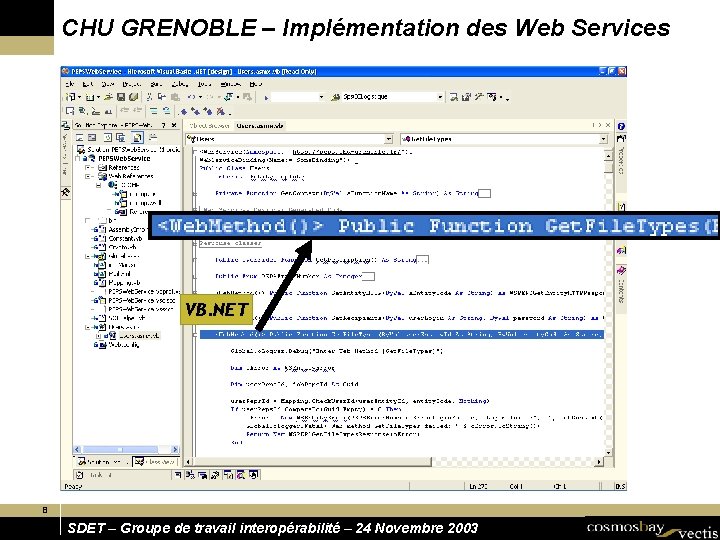Click the Undo arrow icon

click(192, 97)
